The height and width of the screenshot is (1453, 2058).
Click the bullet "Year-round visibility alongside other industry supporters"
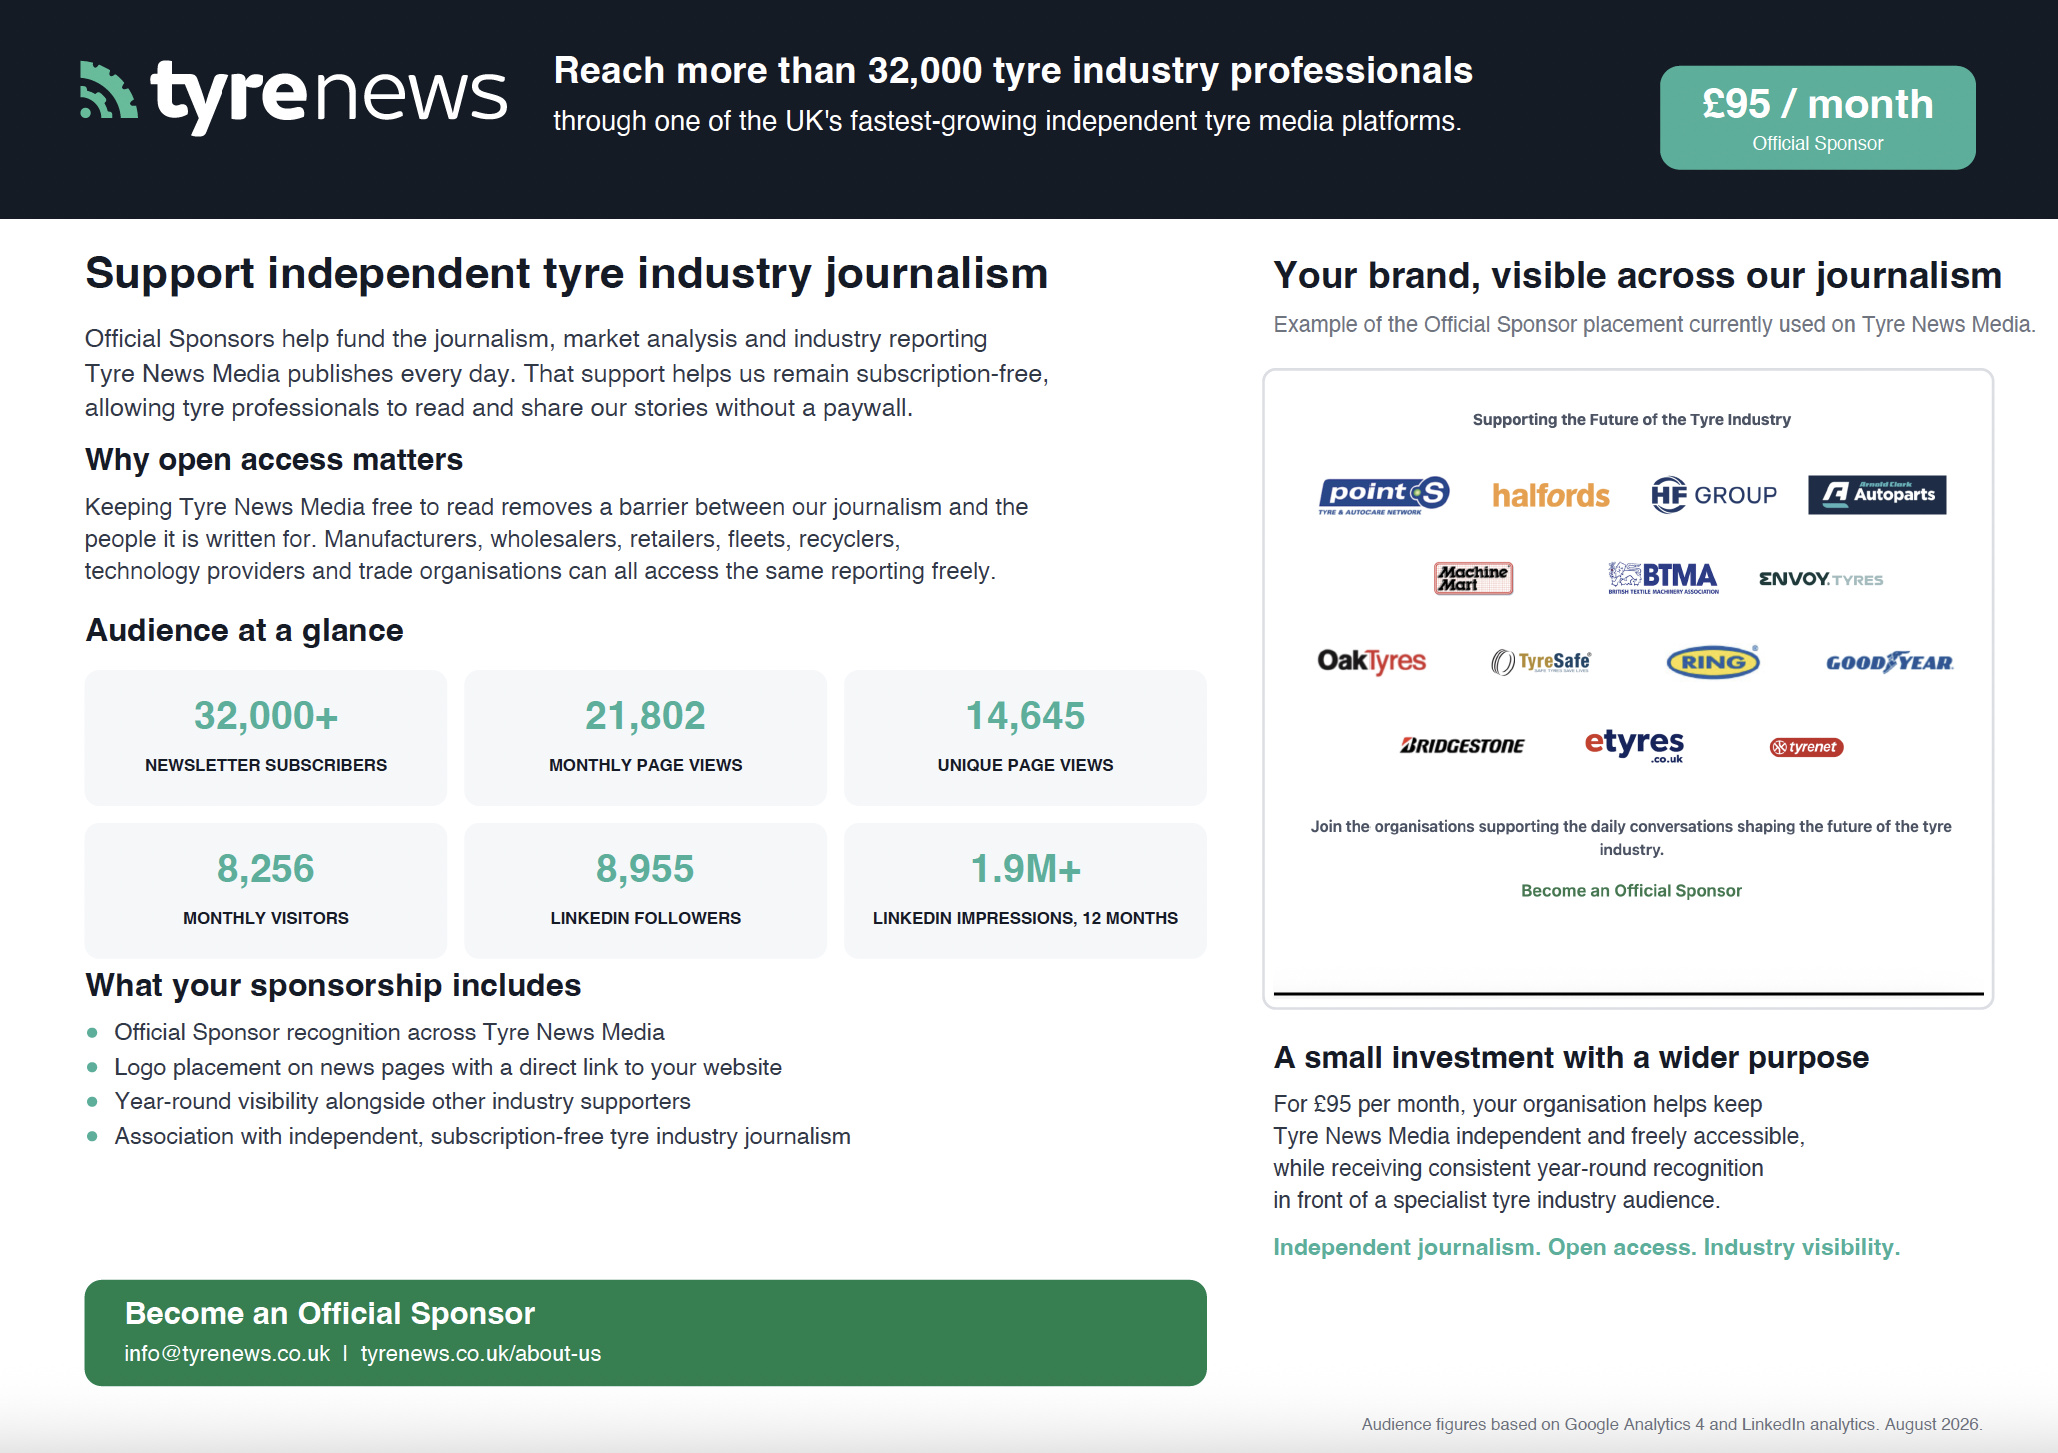[x=402, y=1101]
